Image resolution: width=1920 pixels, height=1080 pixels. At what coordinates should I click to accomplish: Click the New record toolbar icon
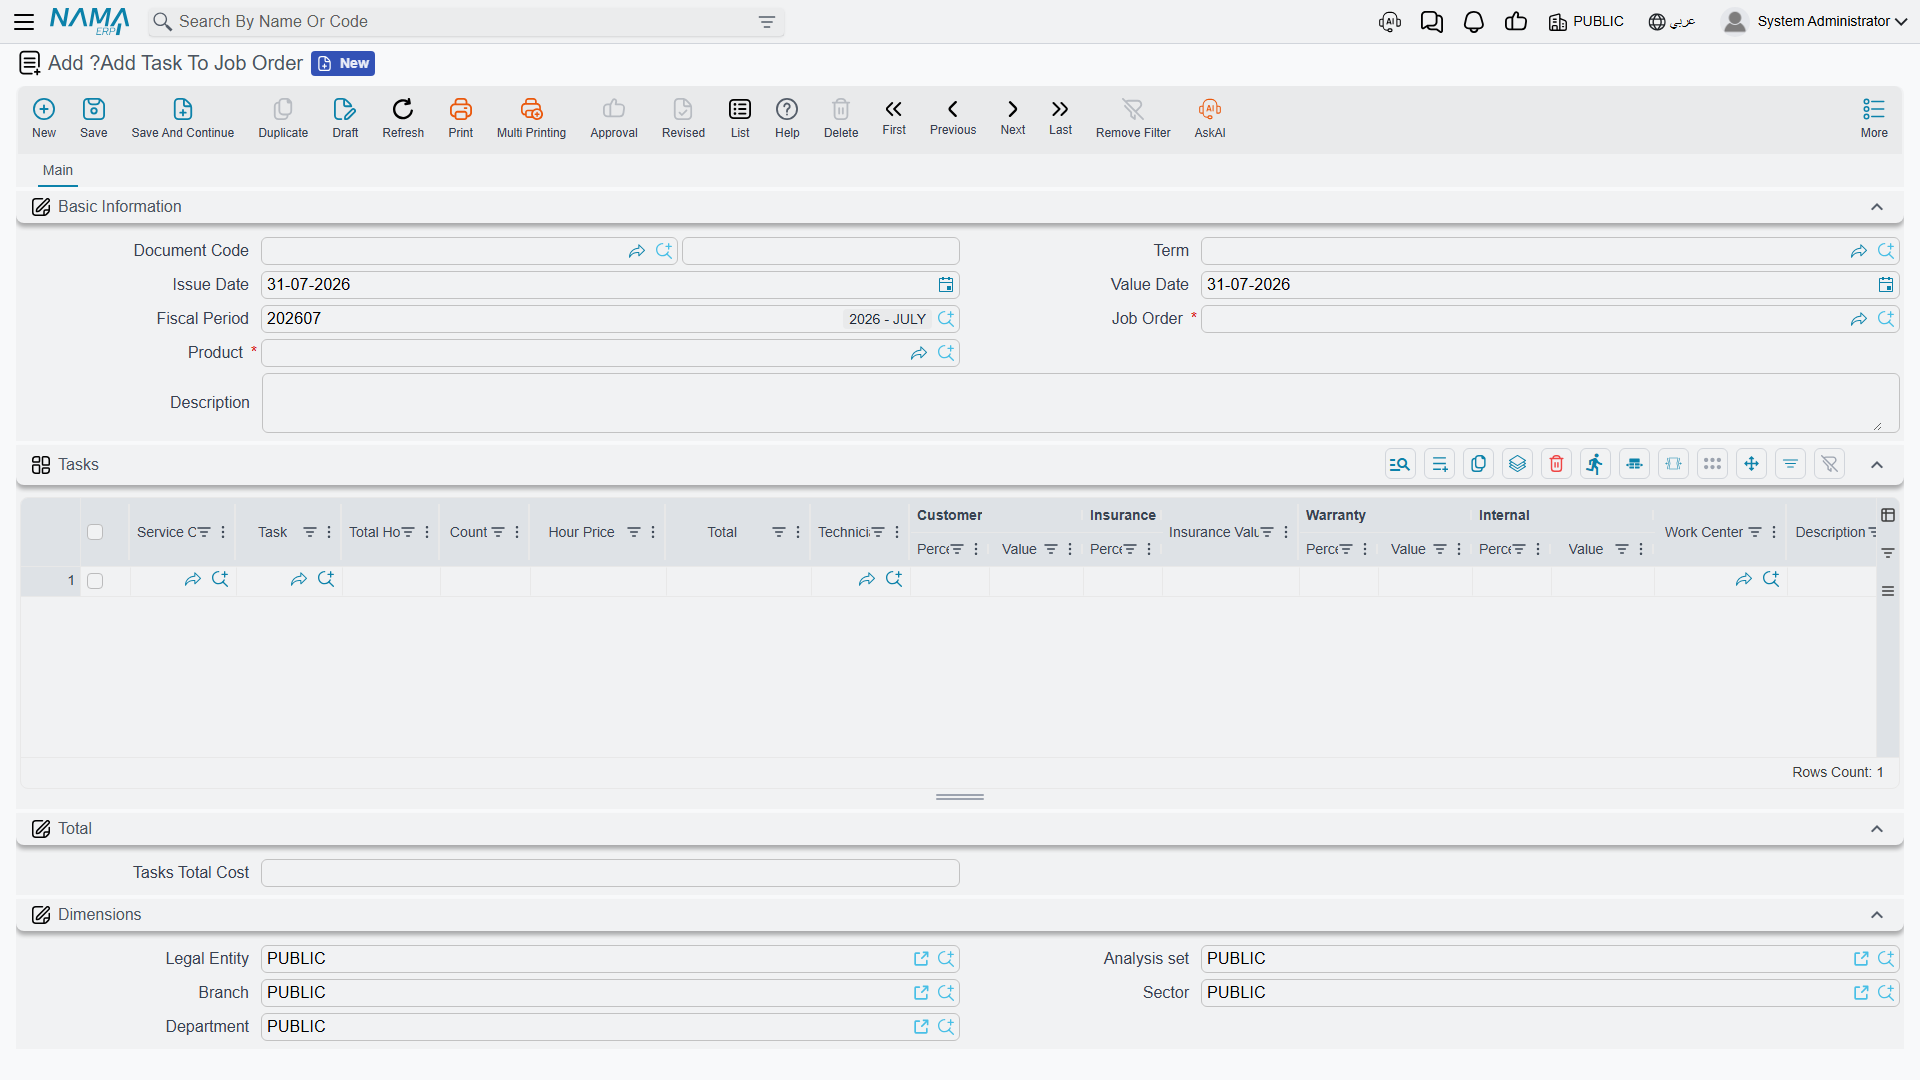coord(44,118)
